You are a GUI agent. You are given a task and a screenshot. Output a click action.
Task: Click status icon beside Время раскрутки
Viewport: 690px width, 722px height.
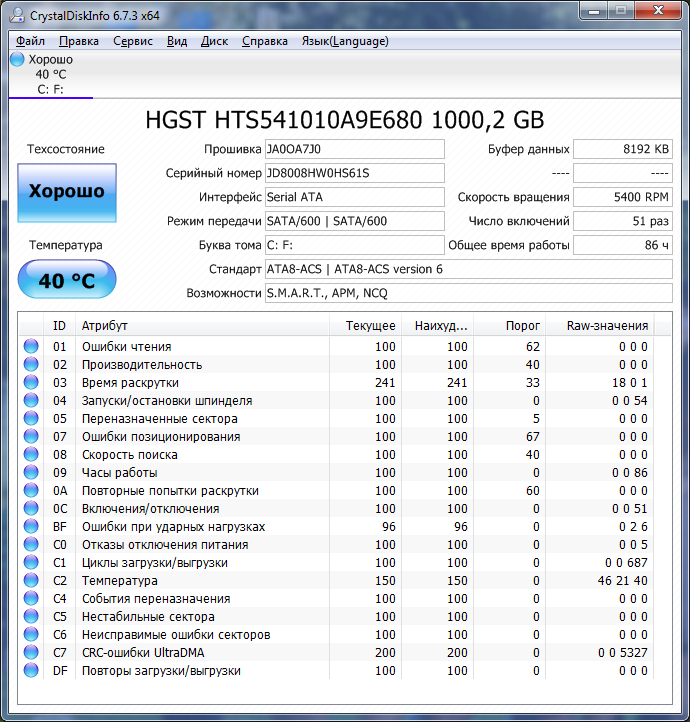[x=31, y=383]
